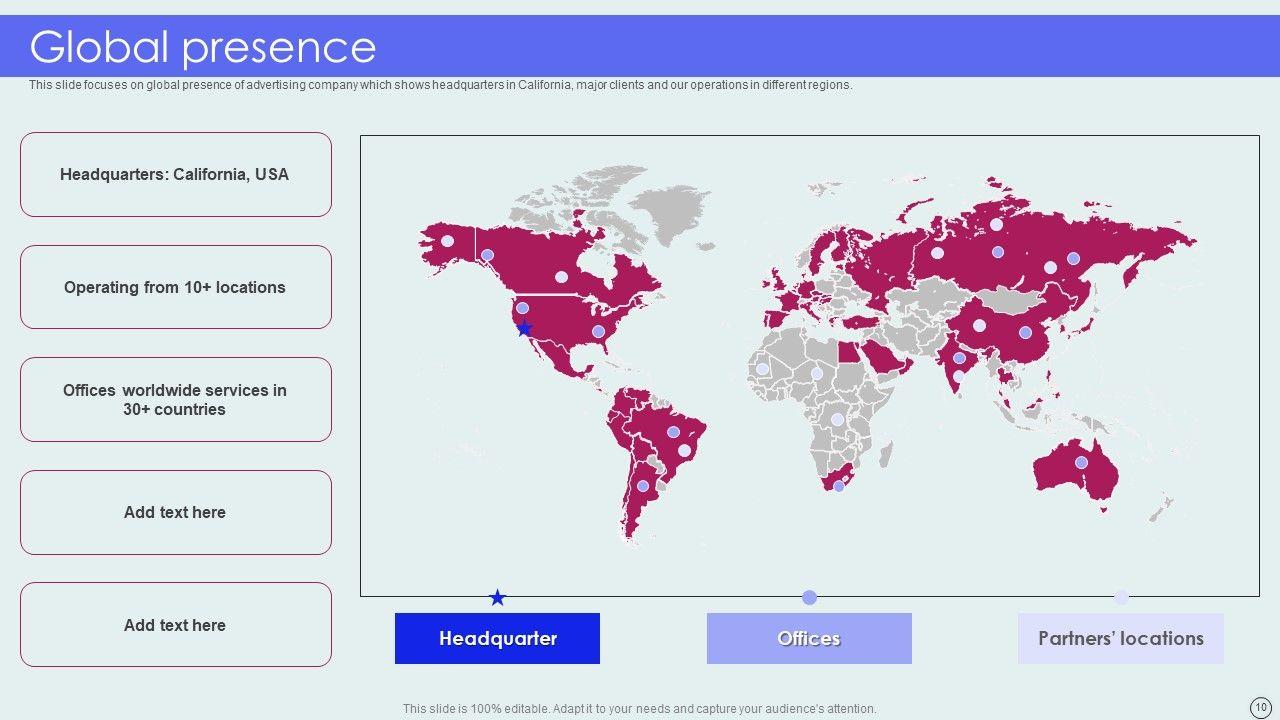
Task: Select the partner marker on Alaska
Action: point(447,241)
